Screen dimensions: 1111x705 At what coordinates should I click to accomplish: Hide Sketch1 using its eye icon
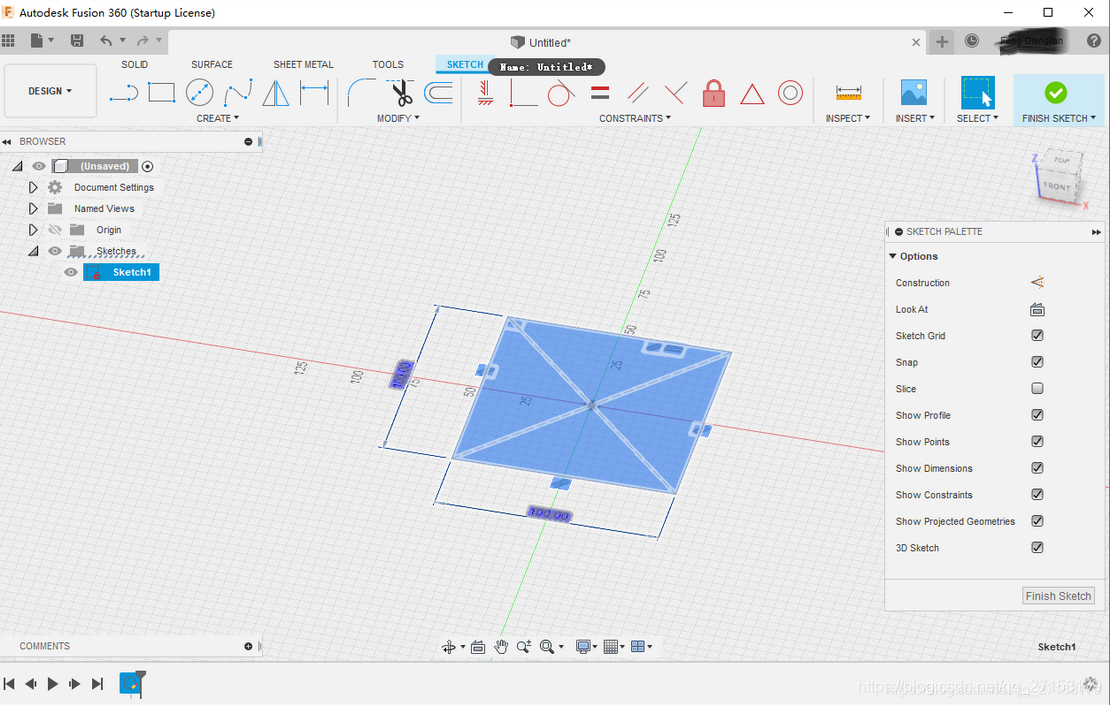[x=71, y=272]
